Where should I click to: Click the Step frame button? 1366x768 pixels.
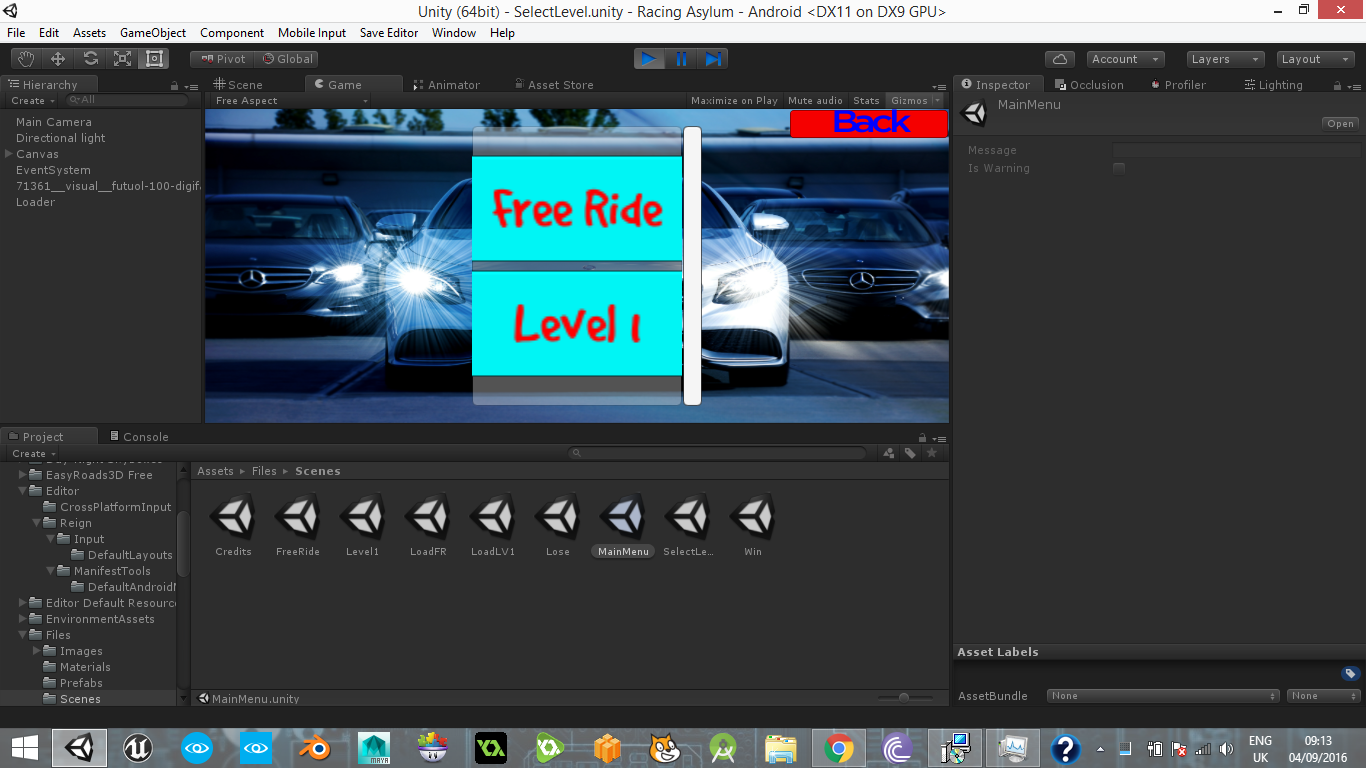tap(713, 59)
